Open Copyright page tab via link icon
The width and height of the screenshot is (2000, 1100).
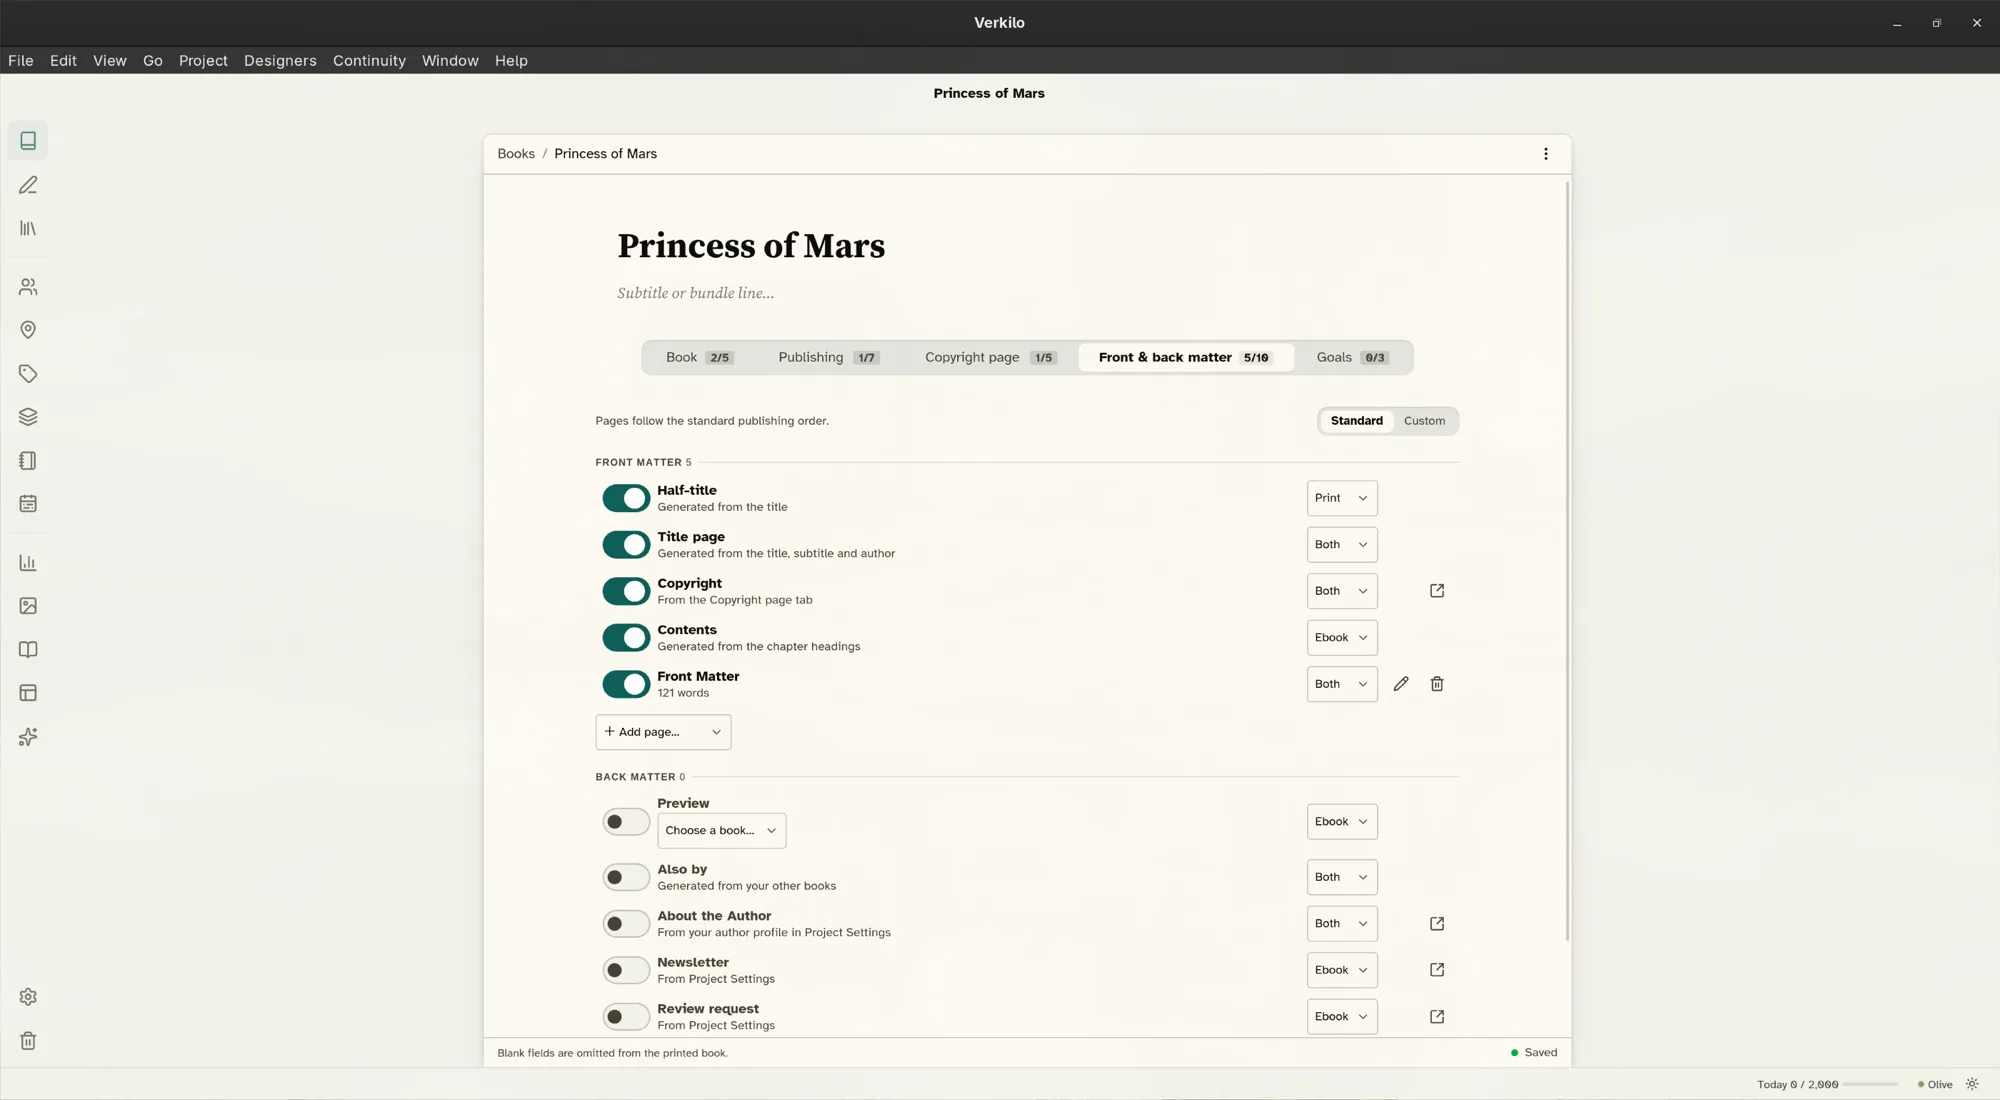1437,591
